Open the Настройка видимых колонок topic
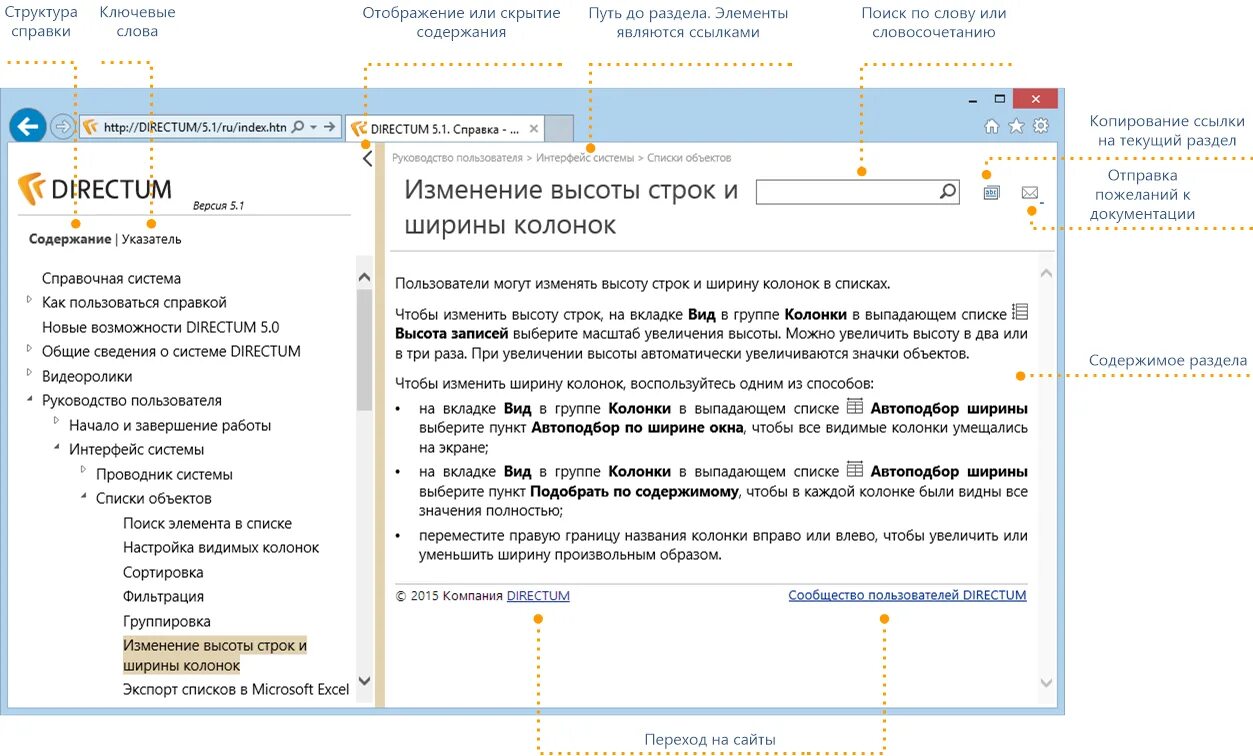This screenshot has width=1253, height=756. click(221, 548)
